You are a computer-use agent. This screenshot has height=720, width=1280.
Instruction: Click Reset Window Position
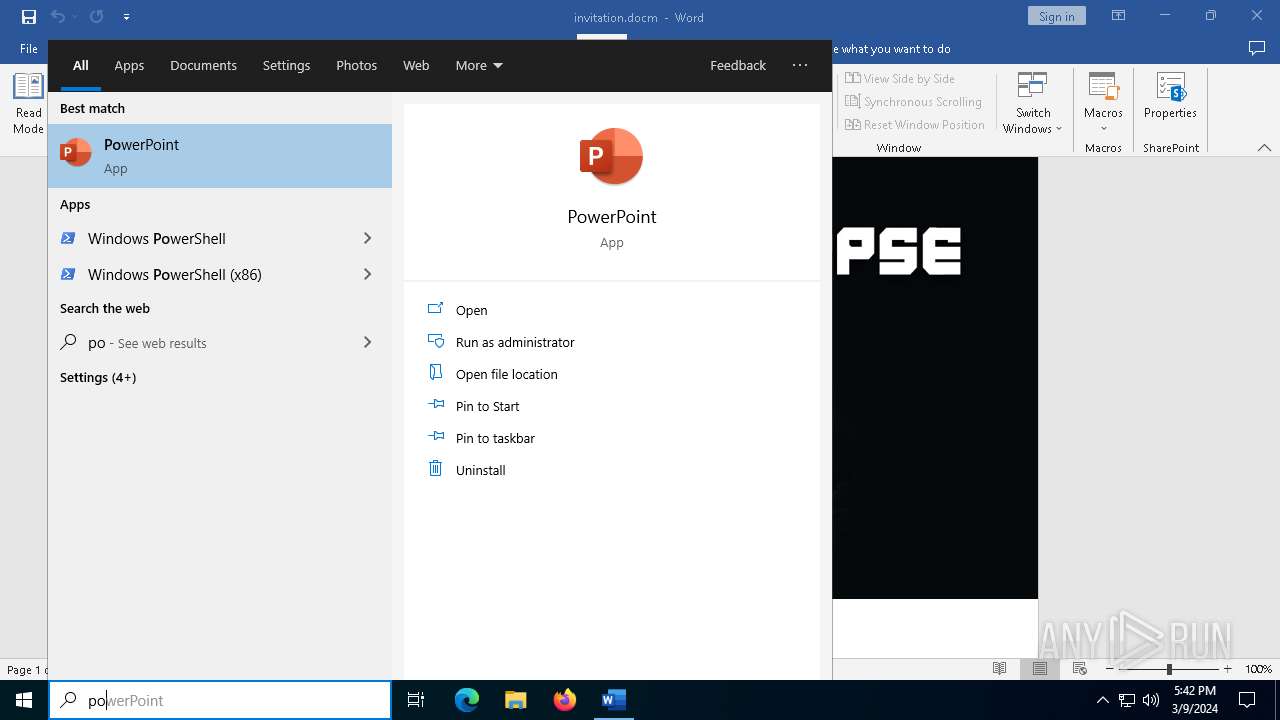[915, 124]
